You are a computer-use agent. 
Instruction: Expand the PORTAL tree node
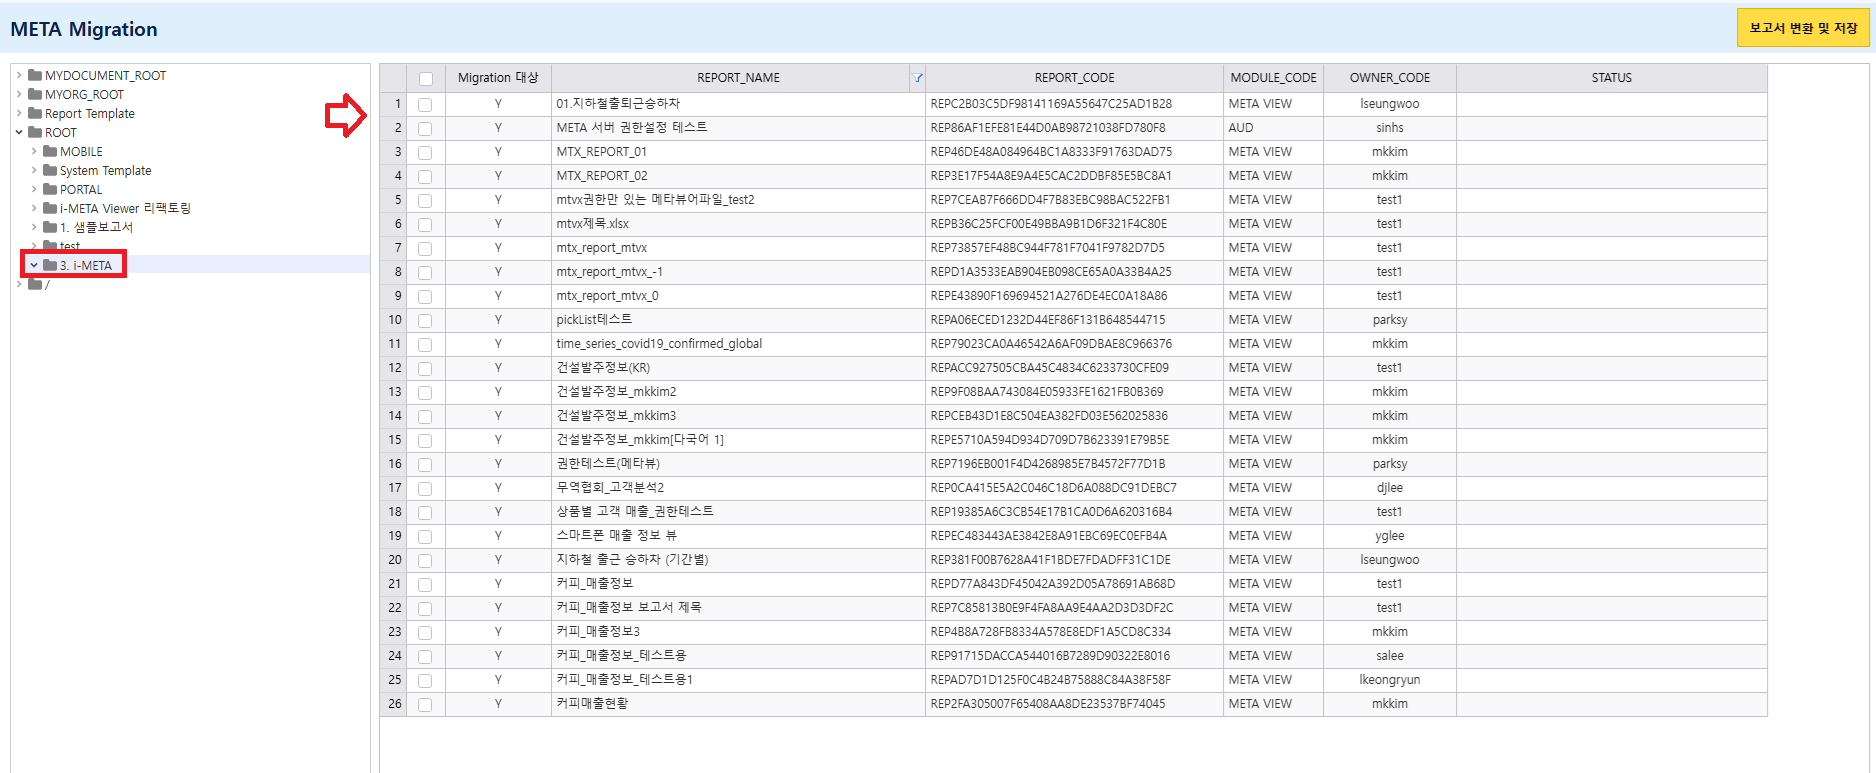[x=34, y=189]
